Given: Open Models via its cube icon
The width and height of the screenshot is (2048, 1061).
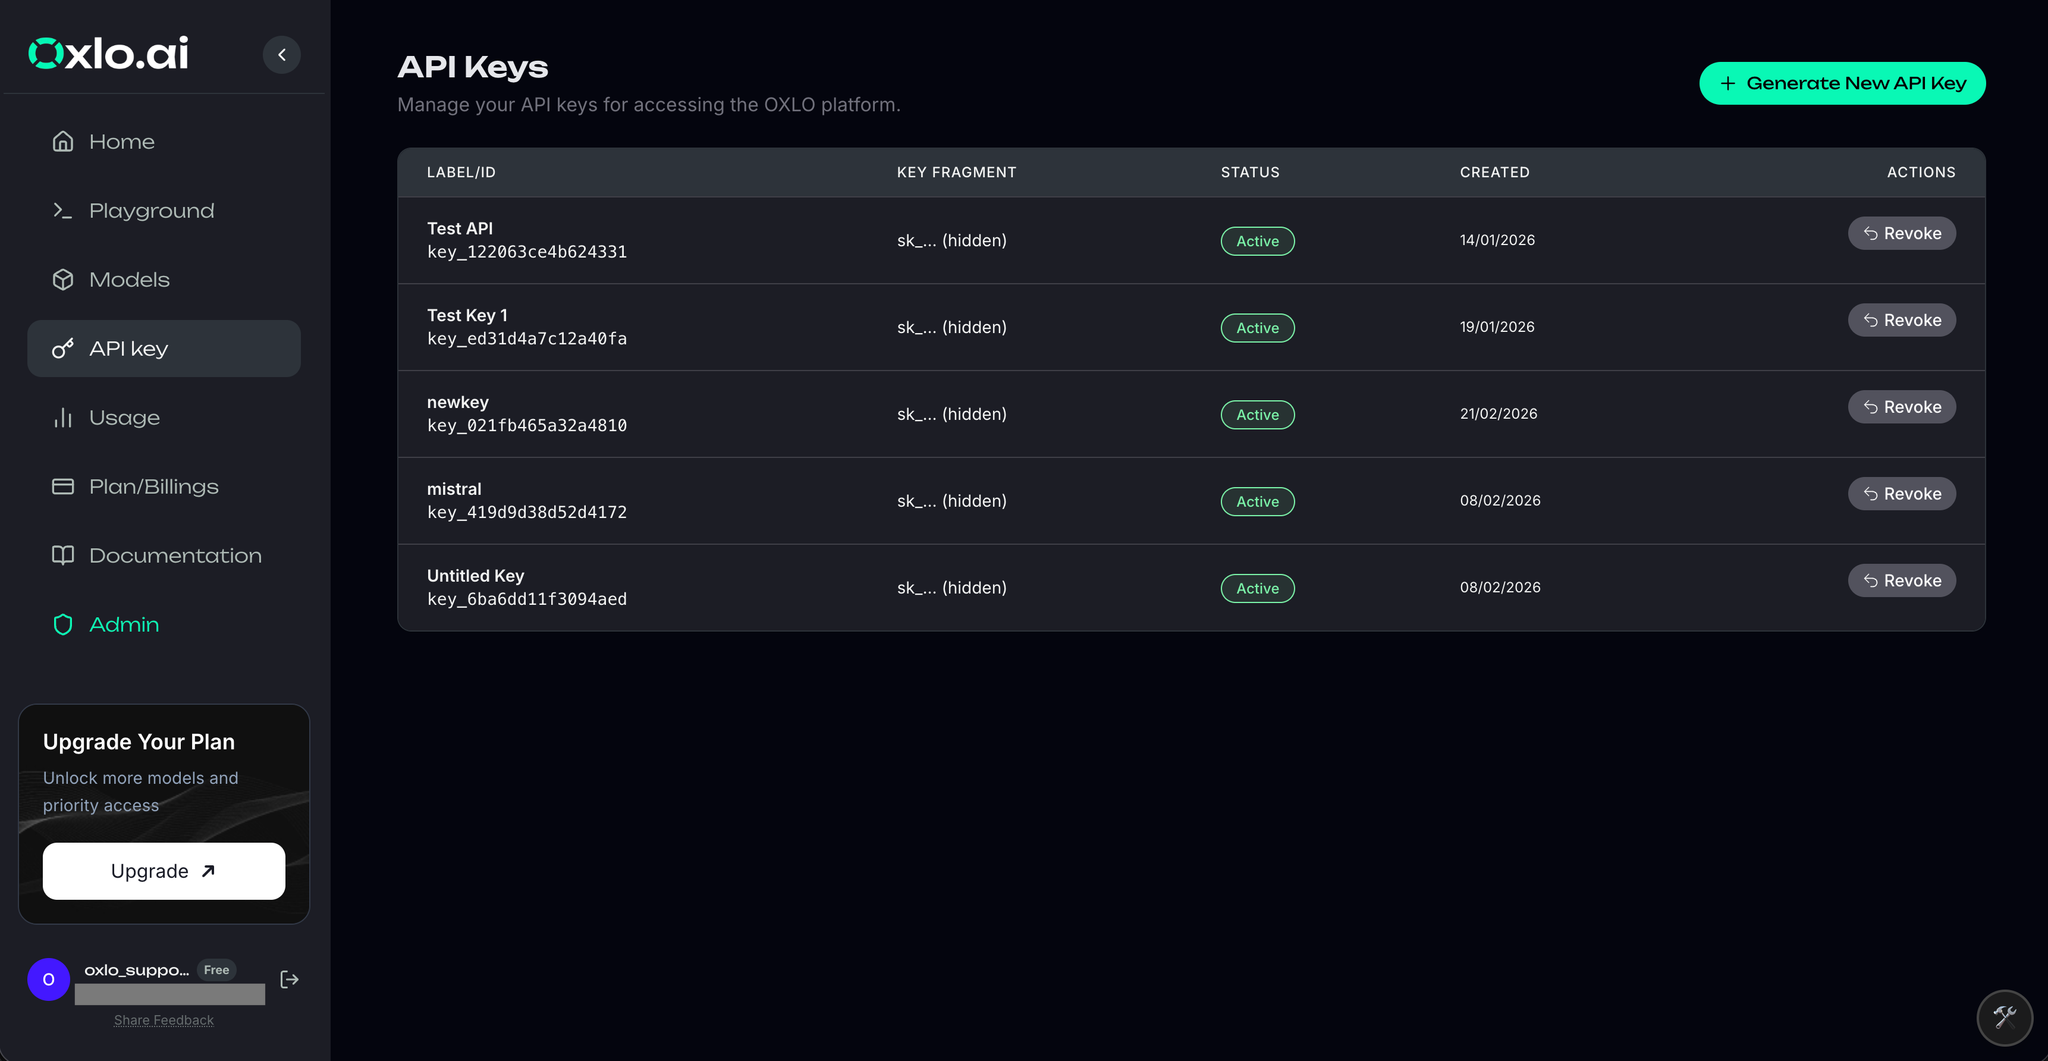Looking at the screenshot, I should (x=63, y=279).
